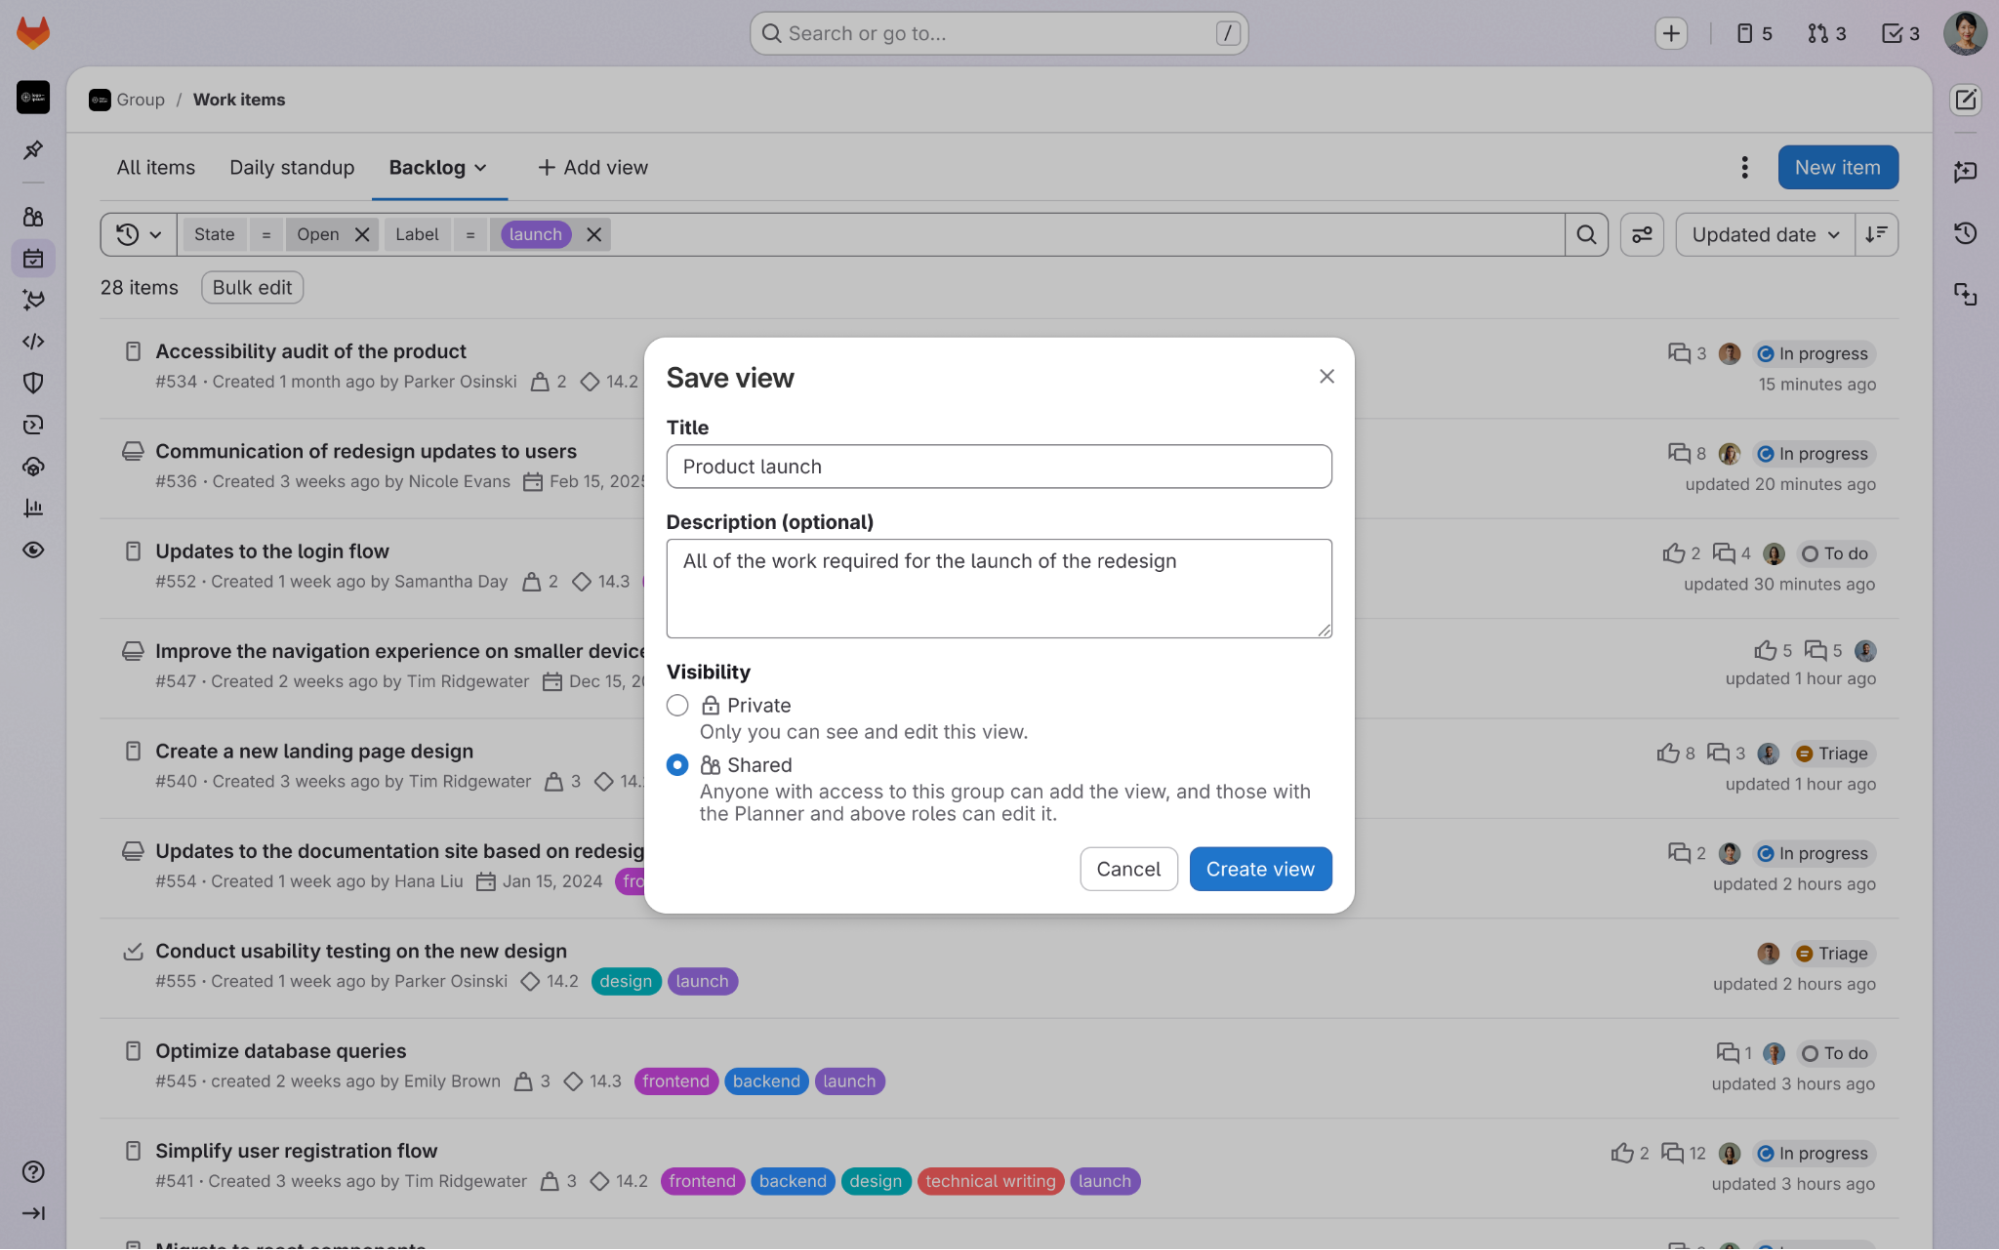Open Help question mark icon
The height and width of the screenshot is (1250, 1999).
[33, 1171]
